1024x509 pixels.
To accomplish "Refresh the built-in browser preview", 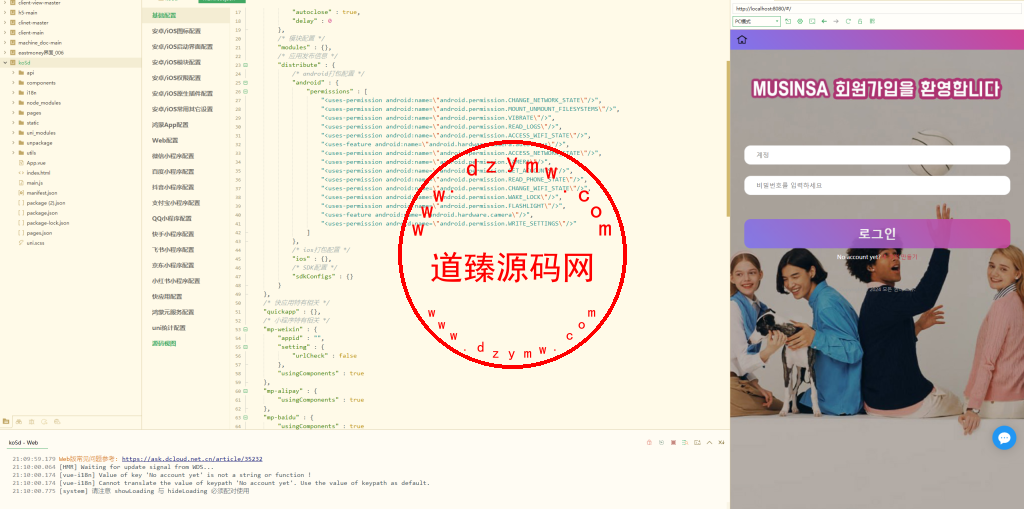I will [848, 22].
